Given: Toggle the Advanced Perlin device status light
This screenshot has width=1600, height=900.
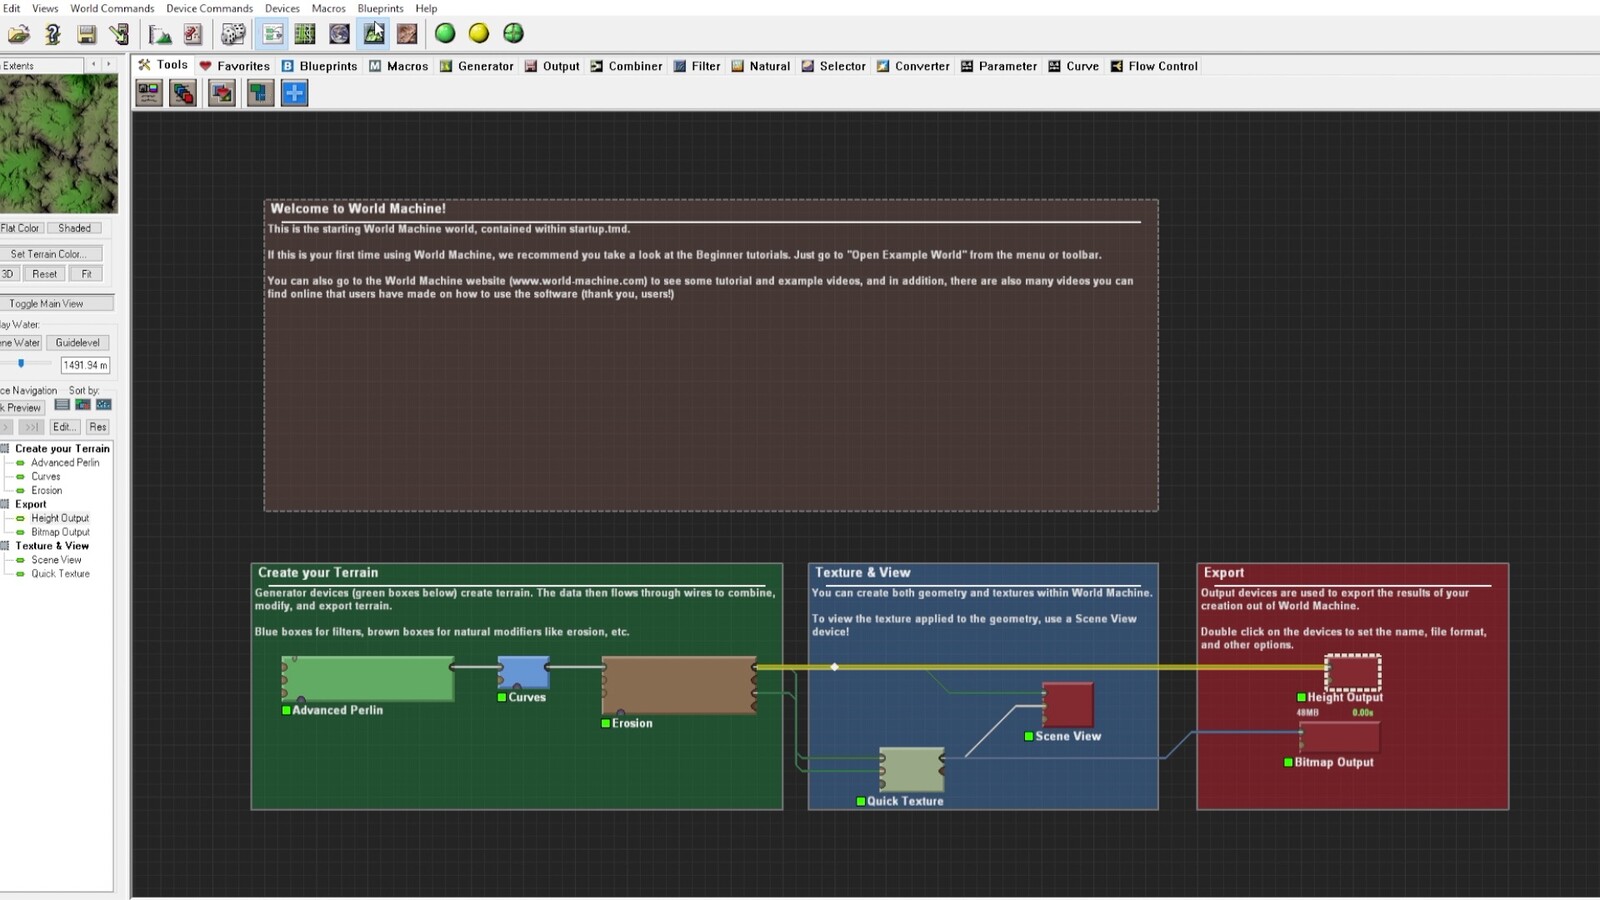Looking at the screenshot, I should tap(286, 710).
